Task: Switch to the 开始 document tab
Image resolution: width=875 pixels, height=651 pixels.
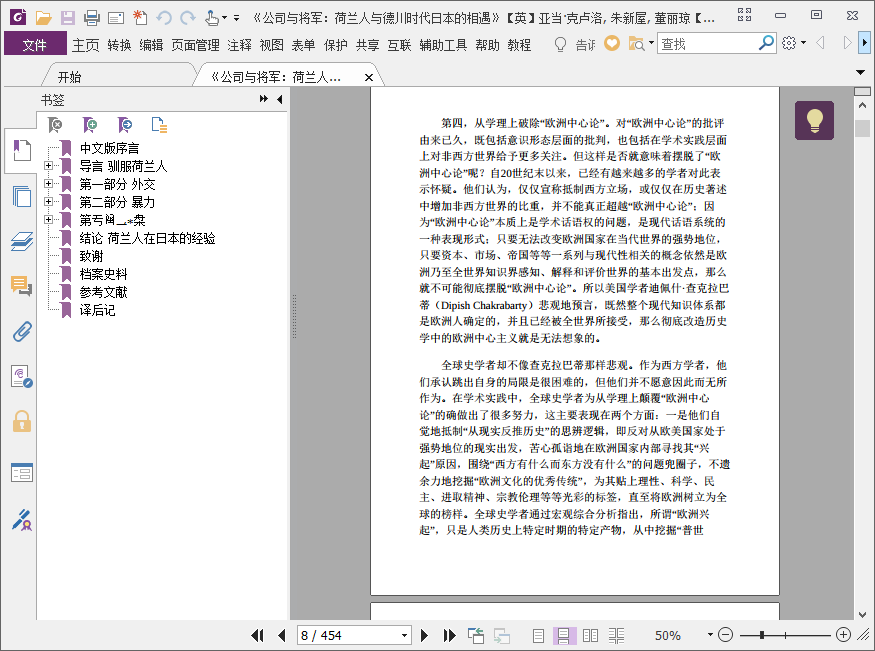Action: [x=69, y=77]
